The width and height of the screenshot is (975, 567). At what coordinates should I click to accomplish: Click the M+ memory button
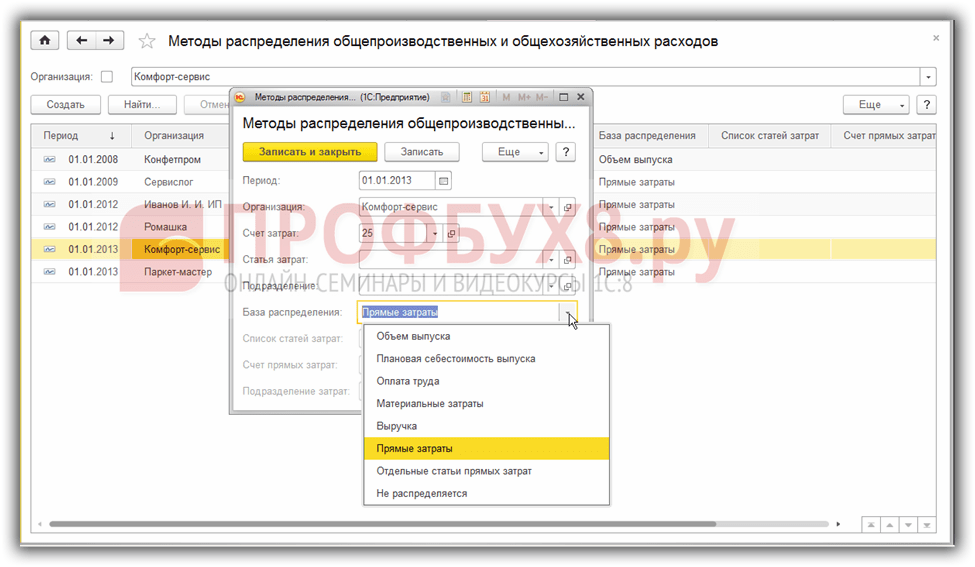pyautogui.click(x=524, y=97)
